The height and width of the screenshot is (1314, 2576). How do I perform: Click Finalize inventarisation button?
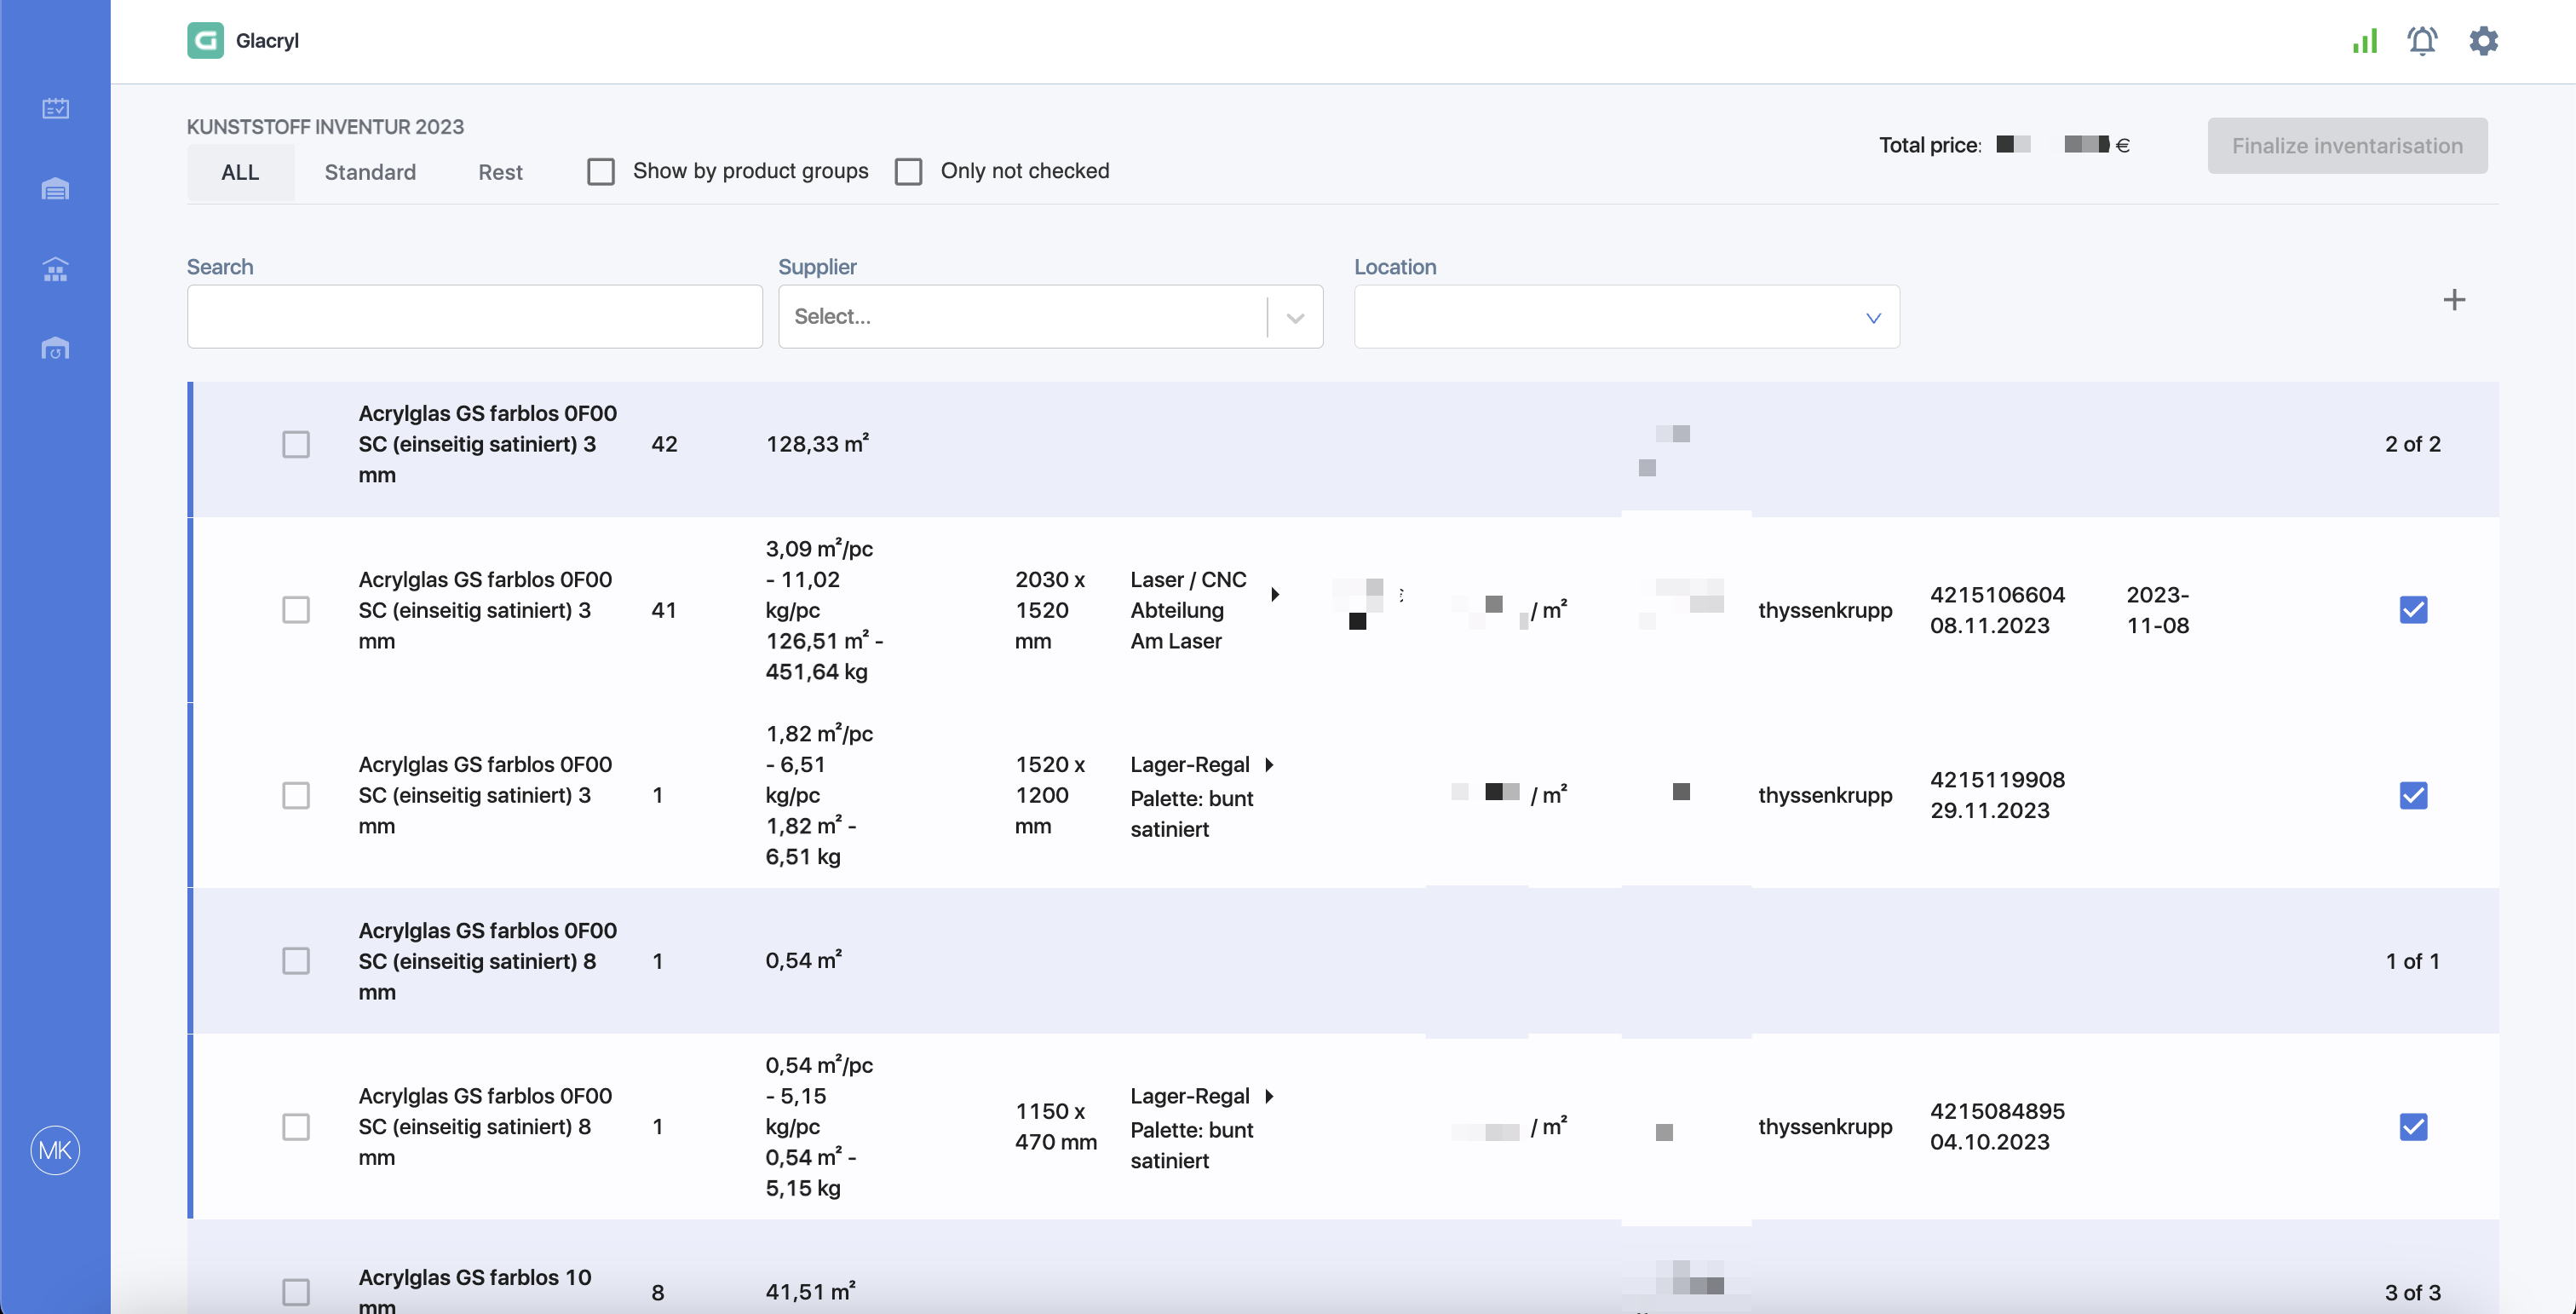pos(2347,145)
